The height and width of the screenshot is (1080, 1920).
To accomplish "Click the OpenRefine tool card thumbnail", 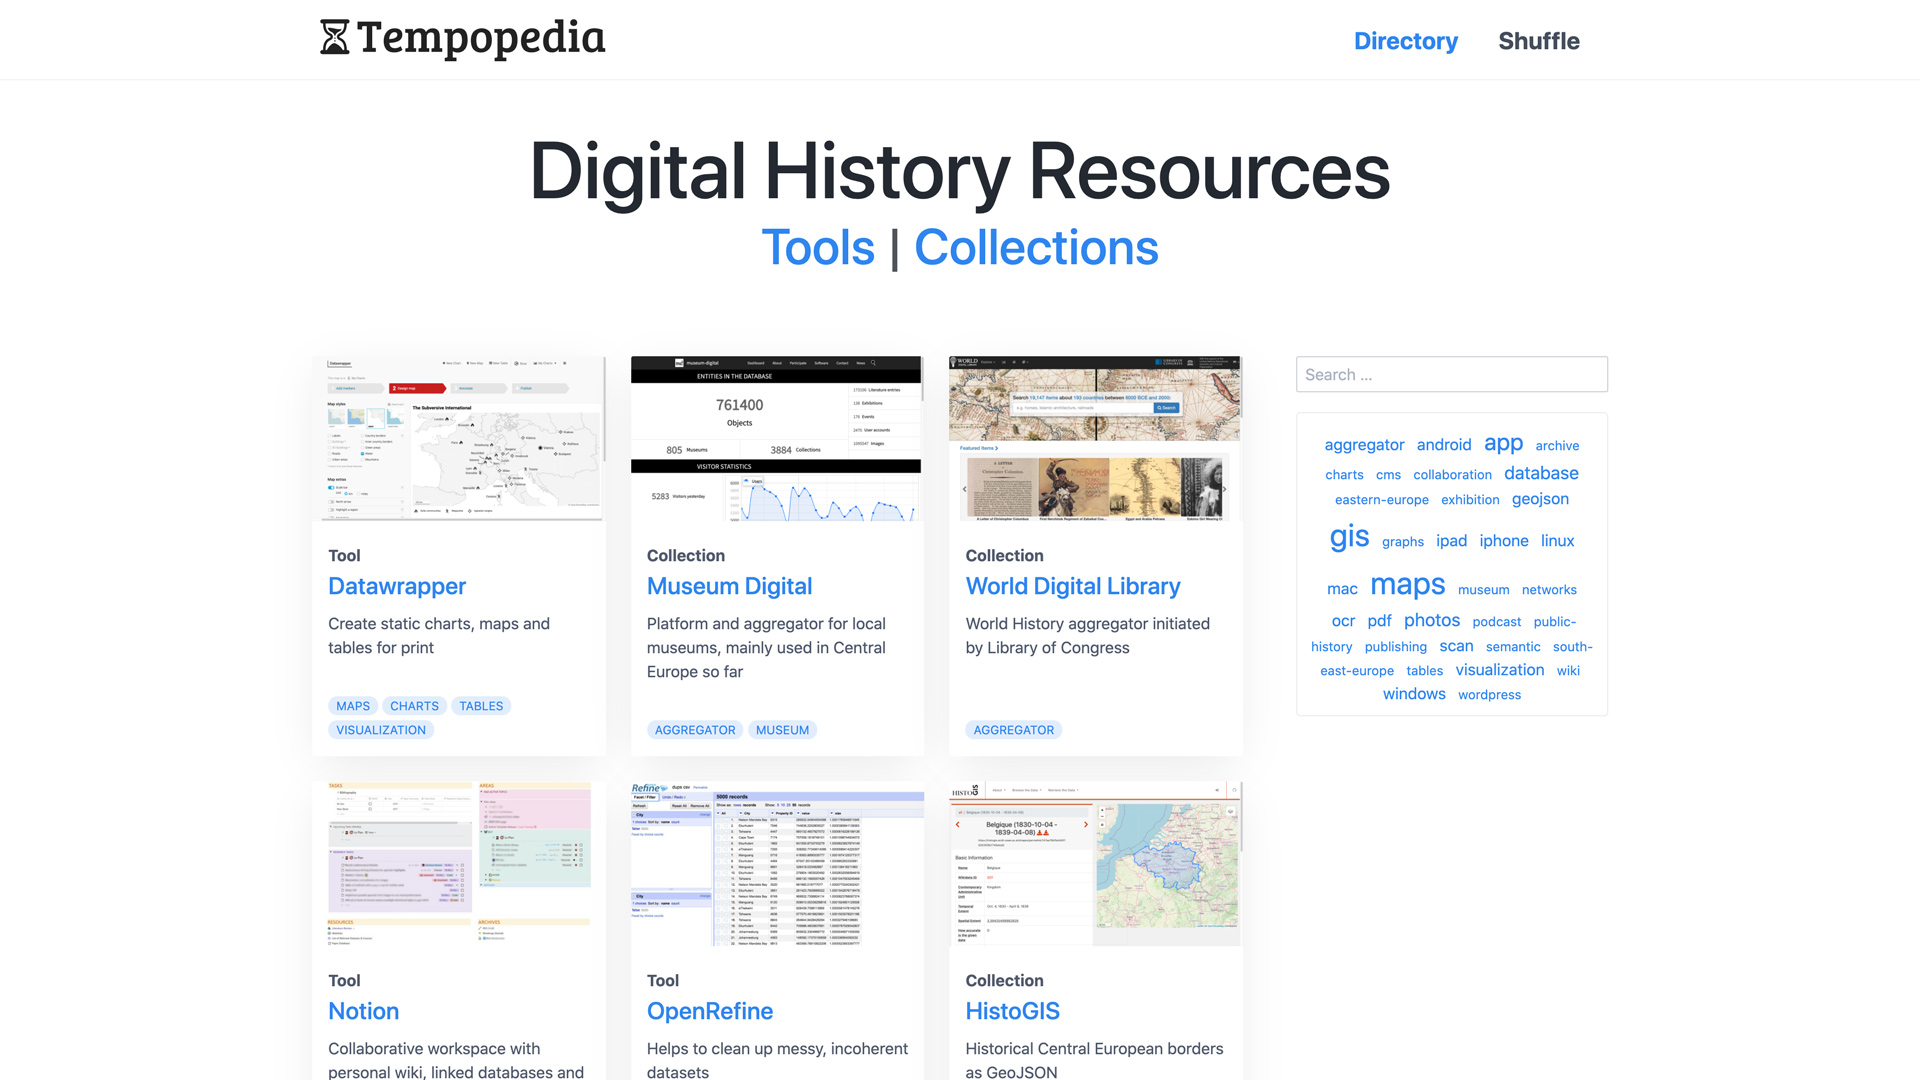I will pos(775,864).
